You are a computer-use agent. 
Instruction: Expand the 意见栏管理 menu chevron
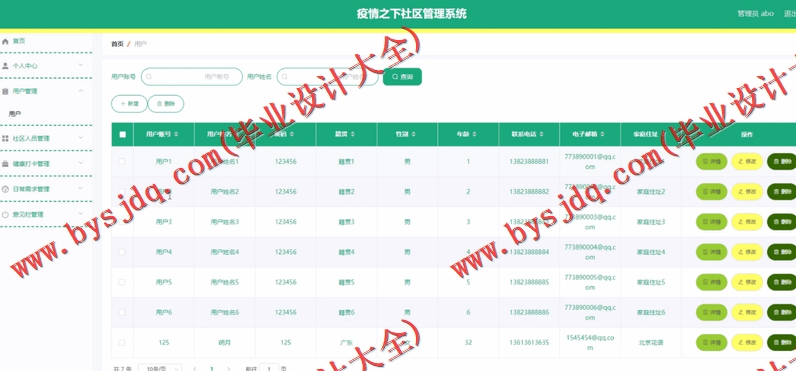[81, 214]
